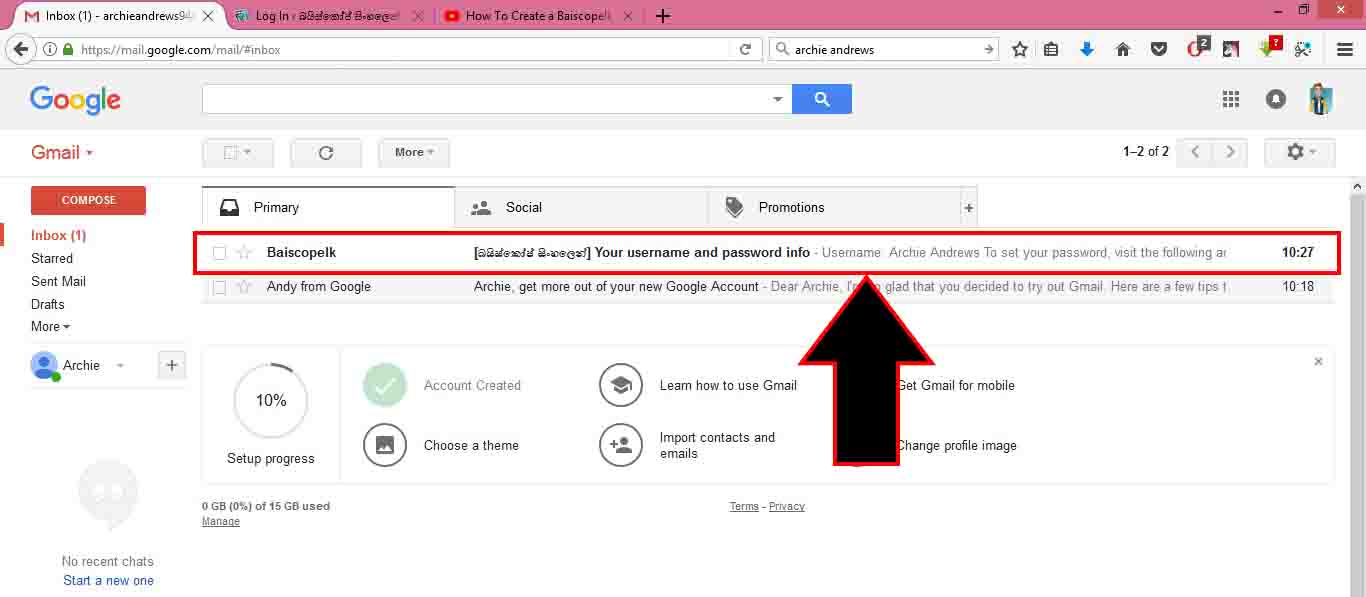Click the scissors screenshot extension icon

[1302, 49]
